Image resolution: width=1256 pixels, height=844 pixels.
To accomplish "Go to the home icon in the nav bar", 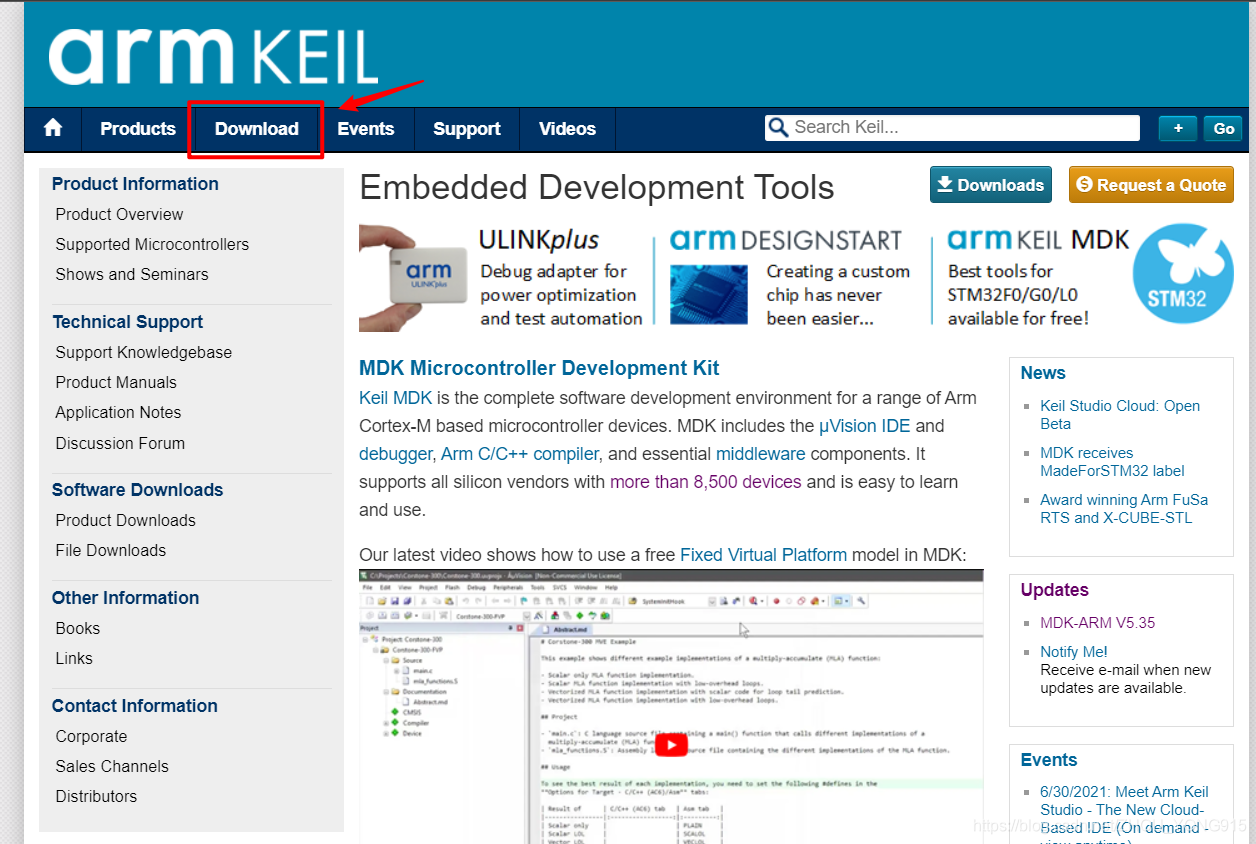I will click(x=53, y=129).
